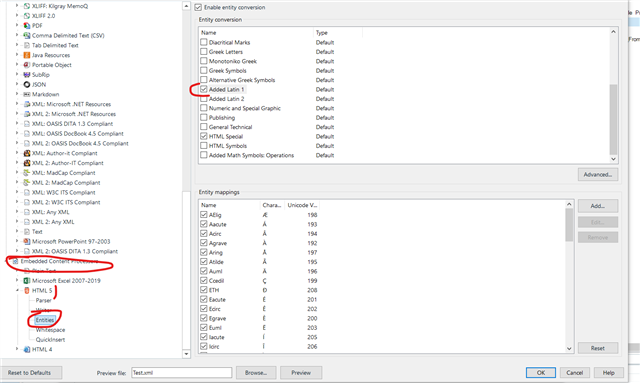
Task: Click the XML: Microsoft .NET Resources icon
Action: click(x=27, y=104)
